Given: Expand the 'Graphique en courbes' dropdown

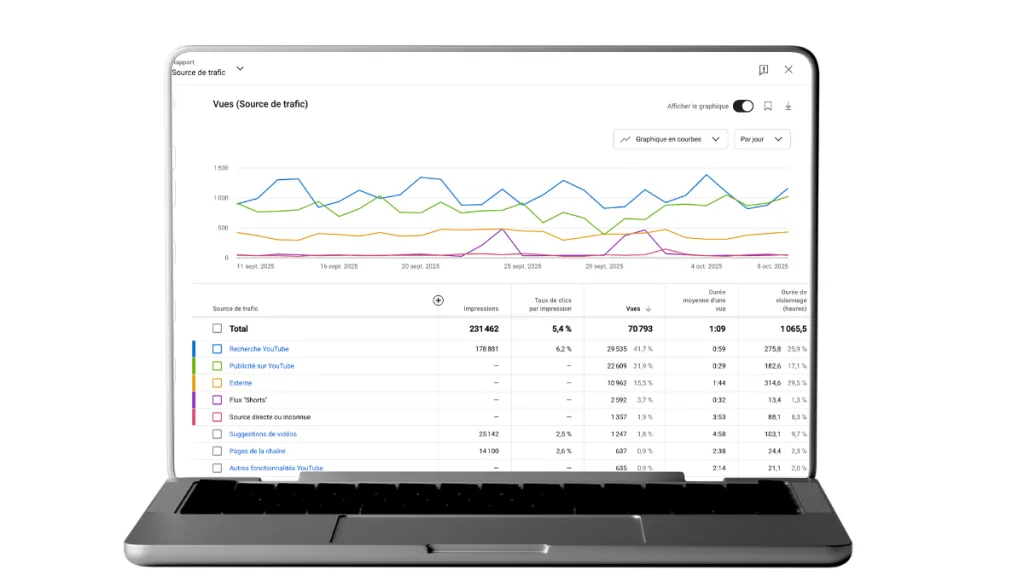Looking at the screenshot, I should [670, 140].
